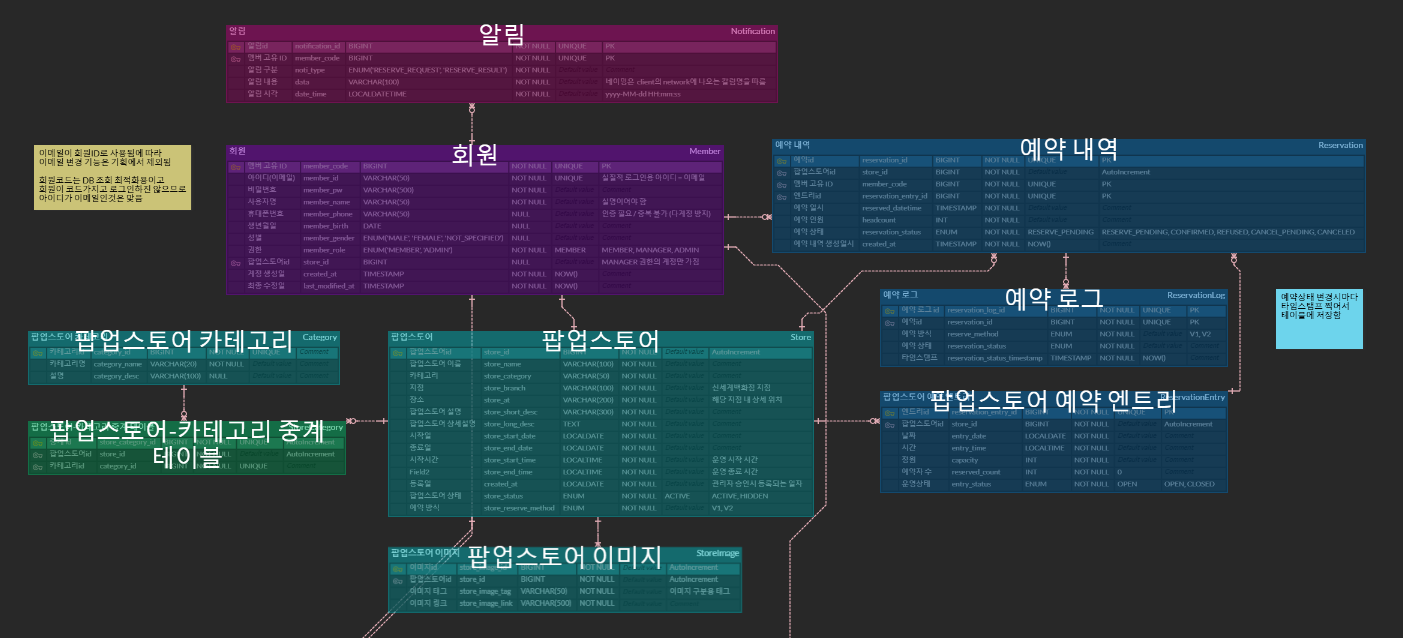Click the store_image_link field in StoreImage
Image resolution: width=1403 pixels, height=638 pixels.
point(486,603)
